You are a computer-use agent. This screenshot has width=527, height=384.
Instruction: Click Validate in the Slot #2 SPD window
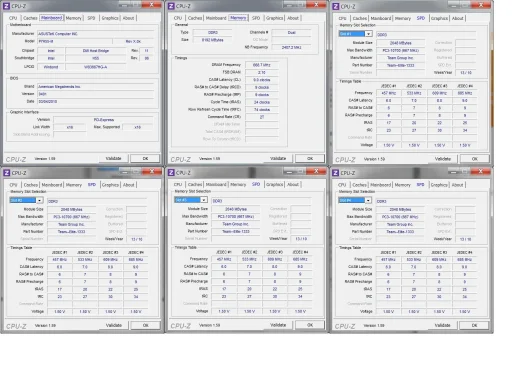point(114,325)
